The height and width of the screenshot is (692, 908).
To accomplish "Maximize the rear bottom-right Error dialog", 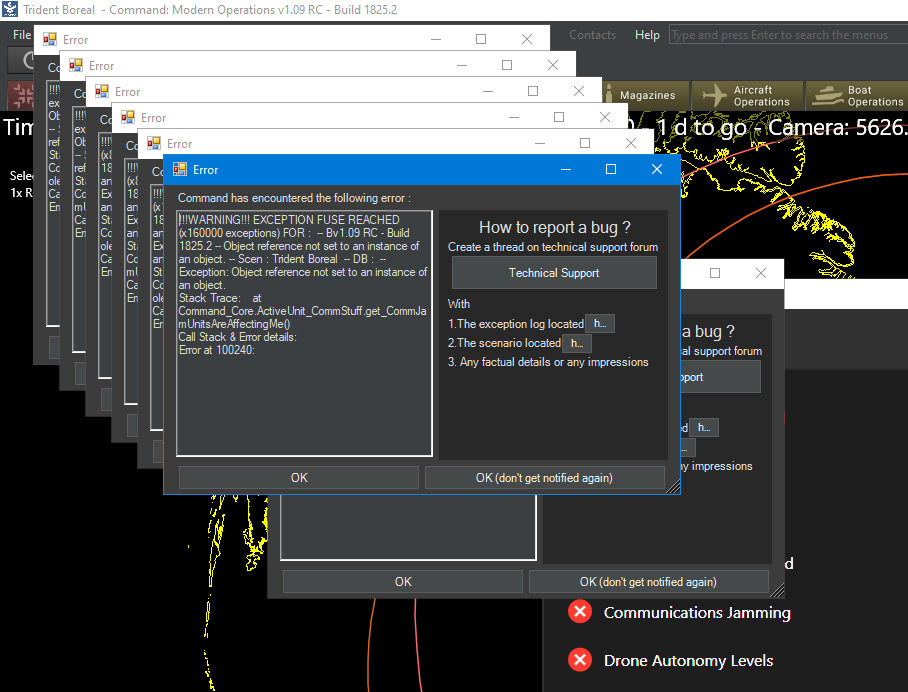I will pos(715,273).
